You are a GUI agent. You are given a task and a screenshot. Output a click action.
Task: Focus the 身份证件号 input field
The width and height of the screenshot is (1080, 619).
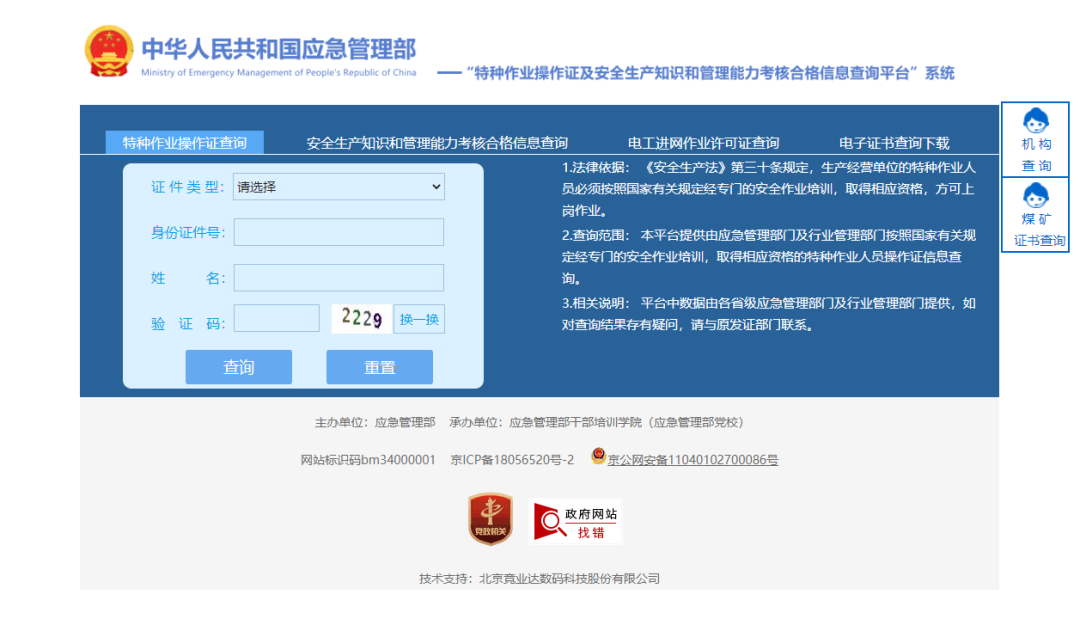tap(338, 232)
